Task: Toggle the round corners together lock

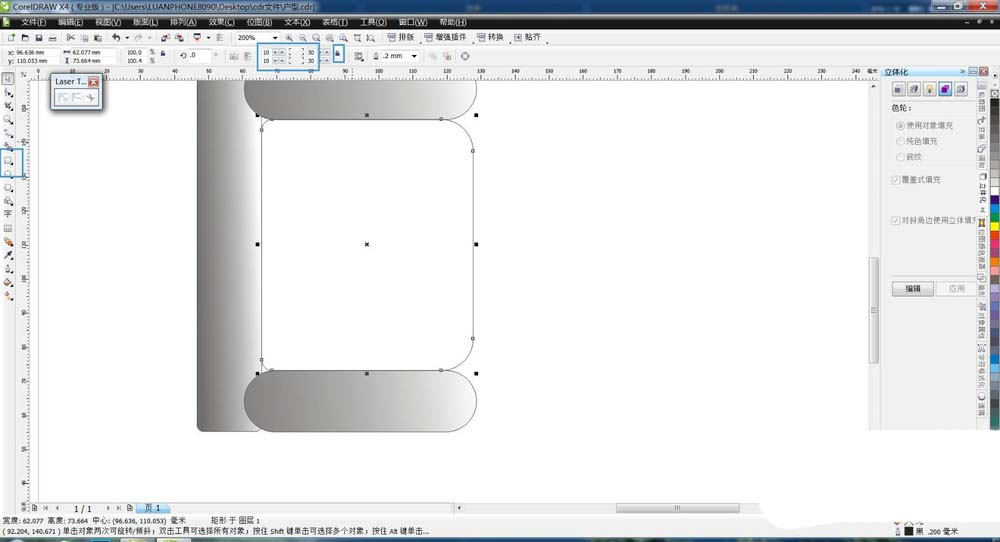Action: coord(338,55)
